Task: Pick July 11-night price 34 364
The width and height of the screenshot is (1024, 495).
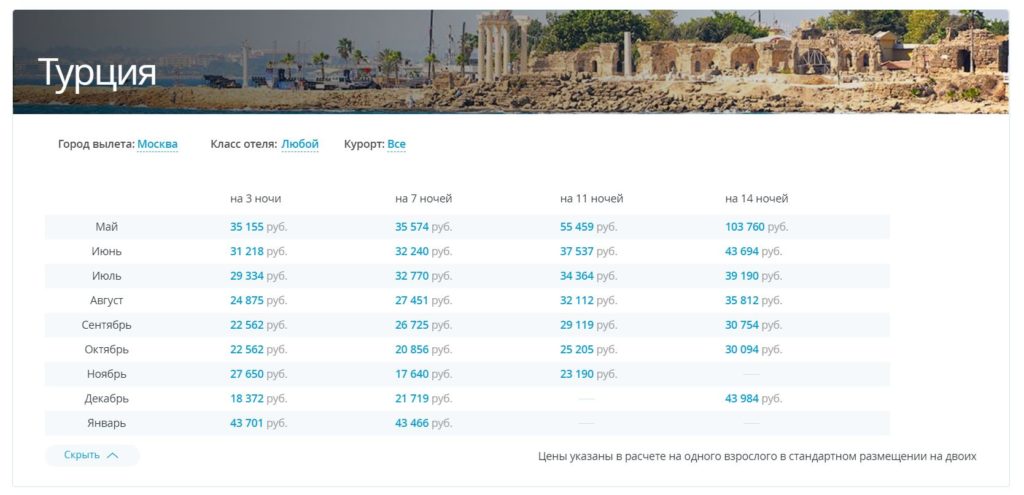Action: click(x=577, y=276)
